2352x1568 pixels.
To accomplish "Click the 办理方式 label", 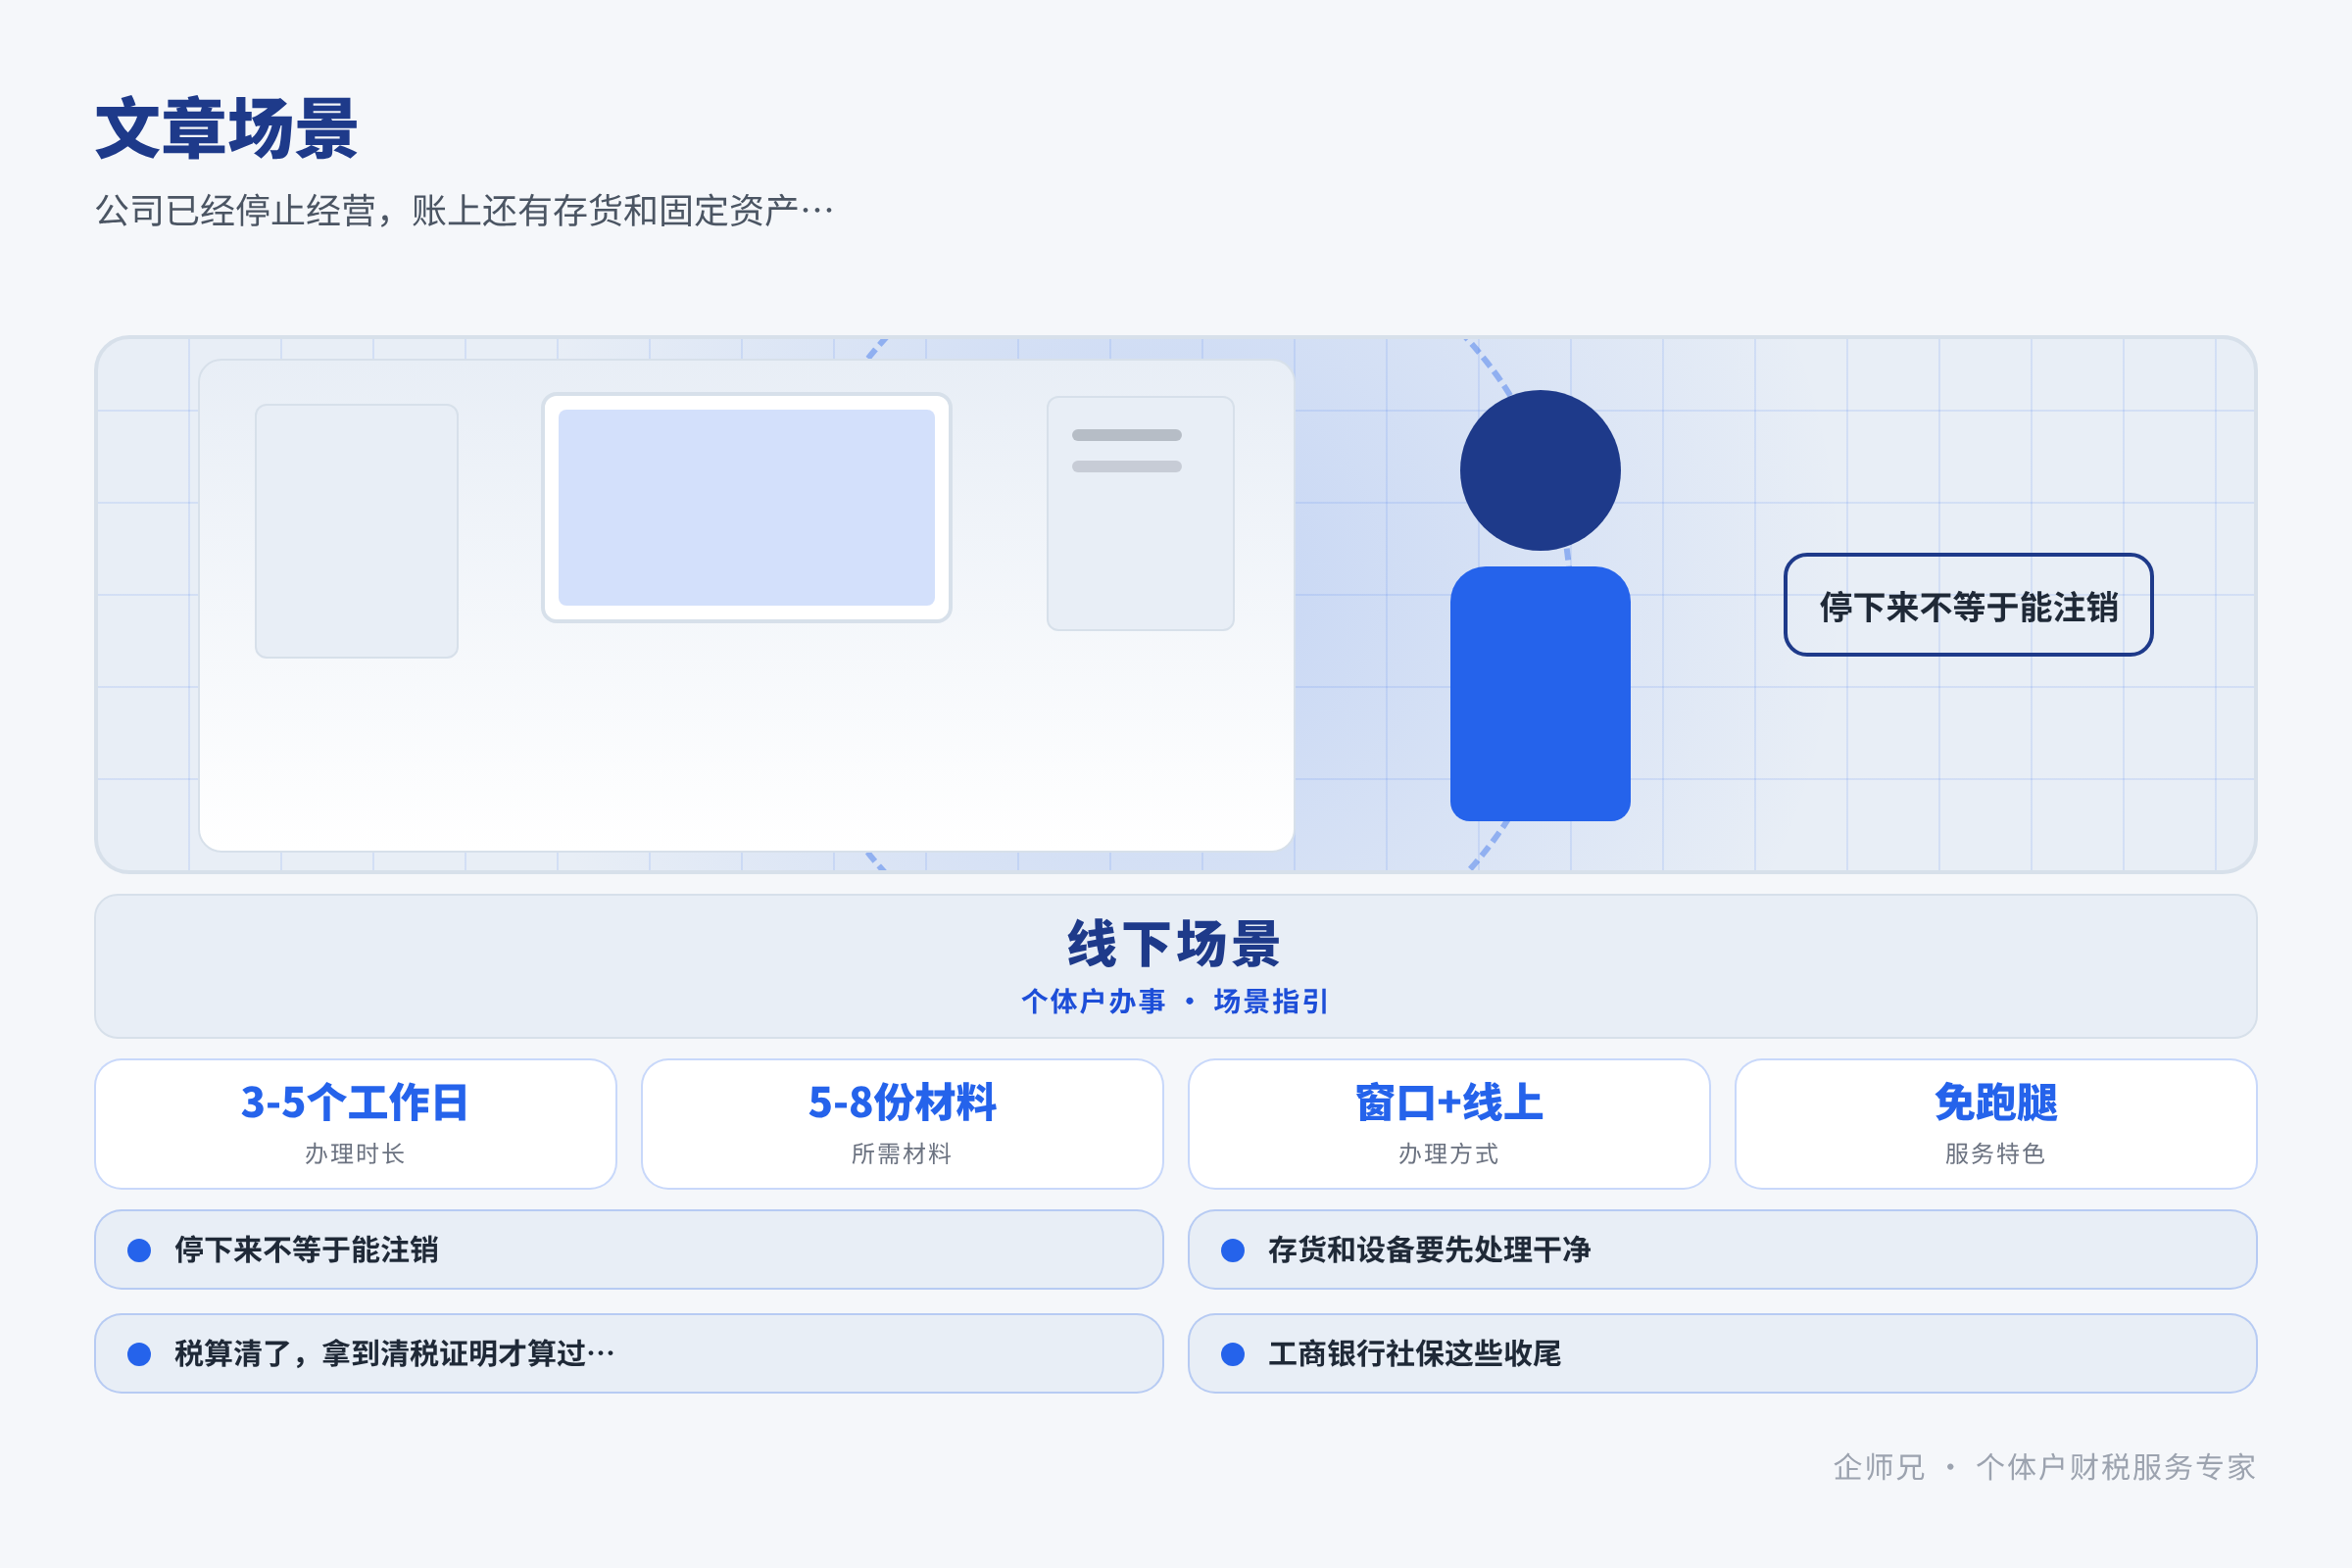I will tap(1449, 1154).
